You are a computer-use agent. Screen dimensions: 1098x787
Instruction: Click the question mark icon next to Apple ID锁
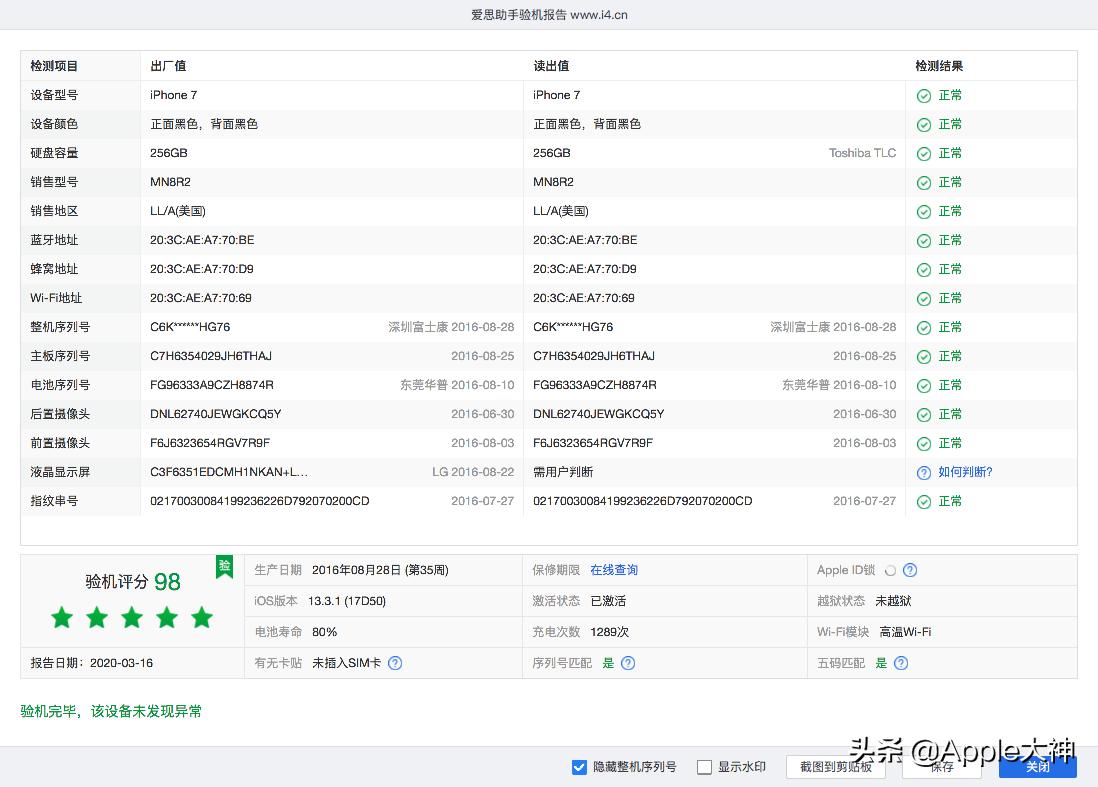(x=908, y=570)
